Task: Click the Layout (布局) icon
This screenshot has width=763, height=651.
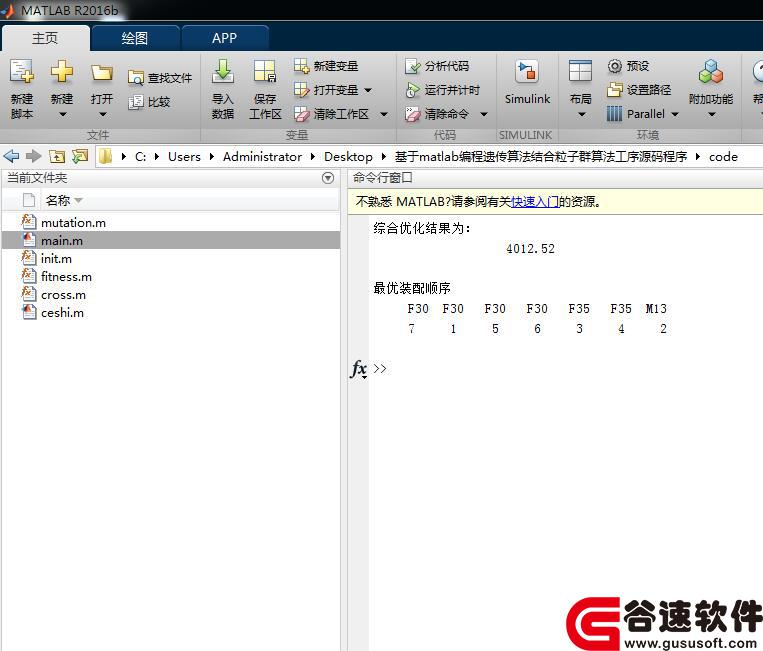Action: point(580,72)
